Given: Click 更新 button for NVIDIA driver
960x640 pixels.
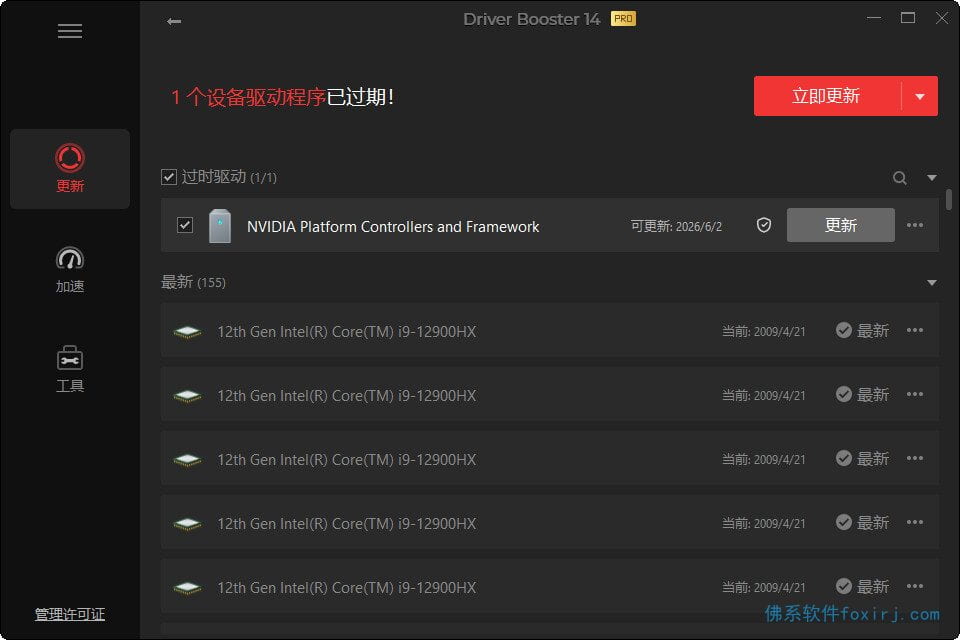Looking at the screenshot, I should click(x=841, y=225).
